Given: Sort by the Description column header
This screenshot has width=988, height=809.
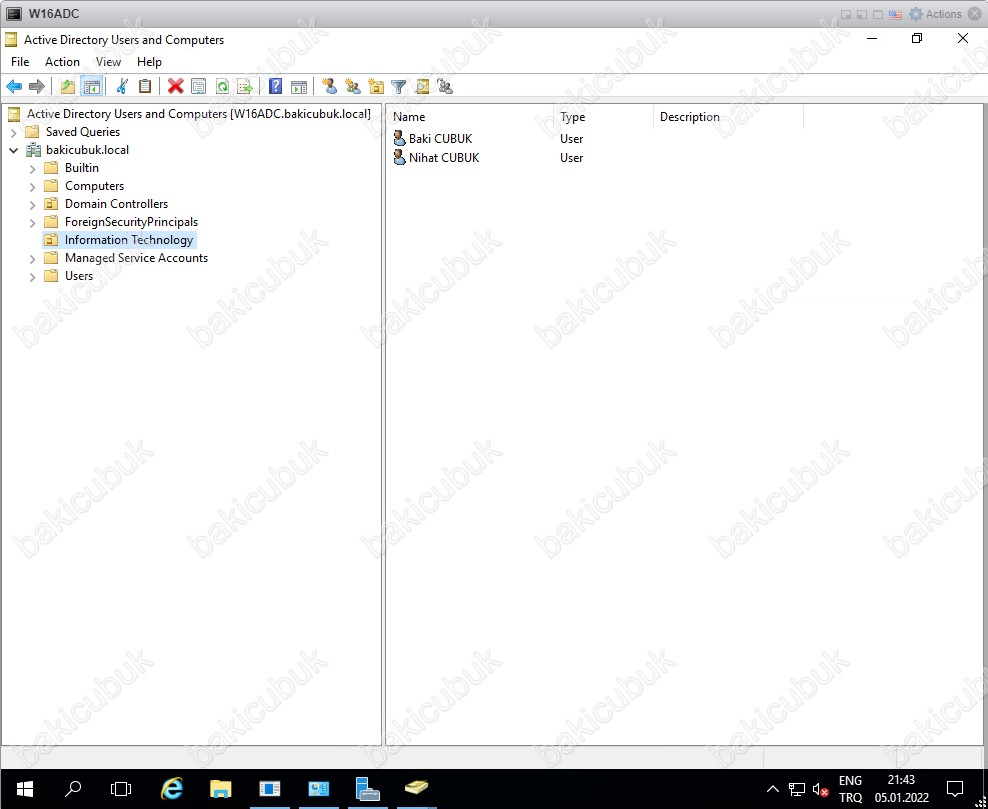Looking at the screenshot, I should 728,117.
